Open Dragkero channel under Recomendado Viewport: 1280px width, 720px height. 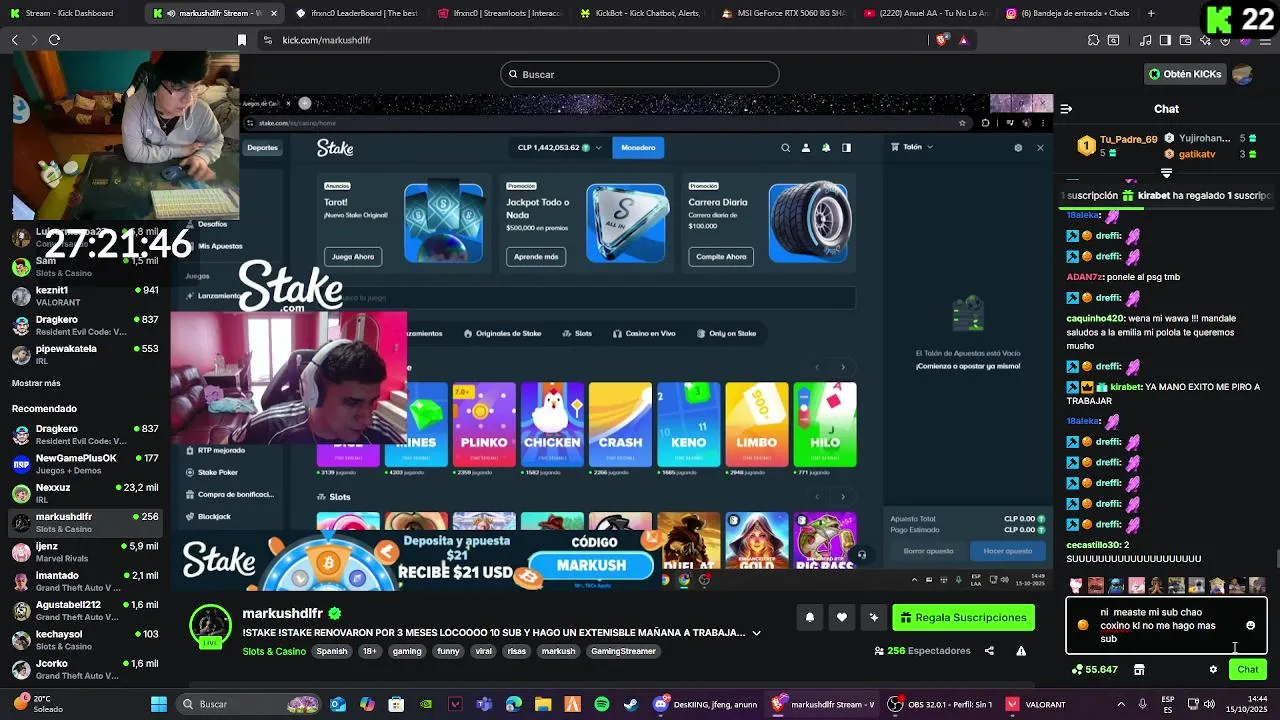(84, 434)
